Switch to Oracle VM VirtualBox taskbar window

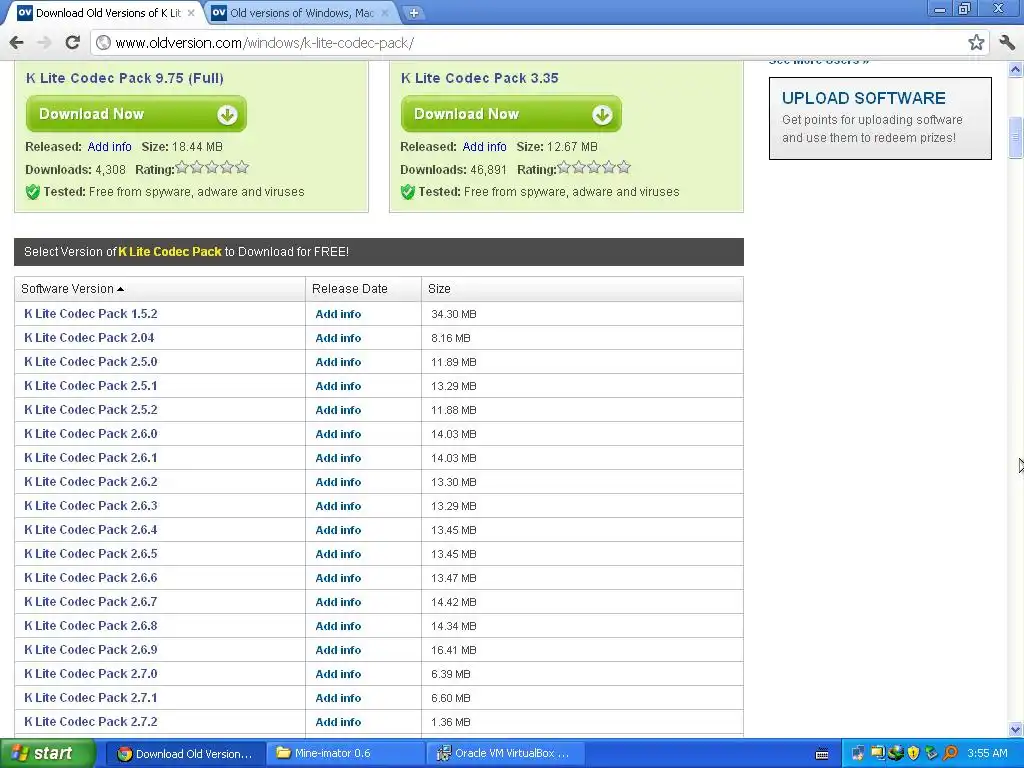coord(505,754)
